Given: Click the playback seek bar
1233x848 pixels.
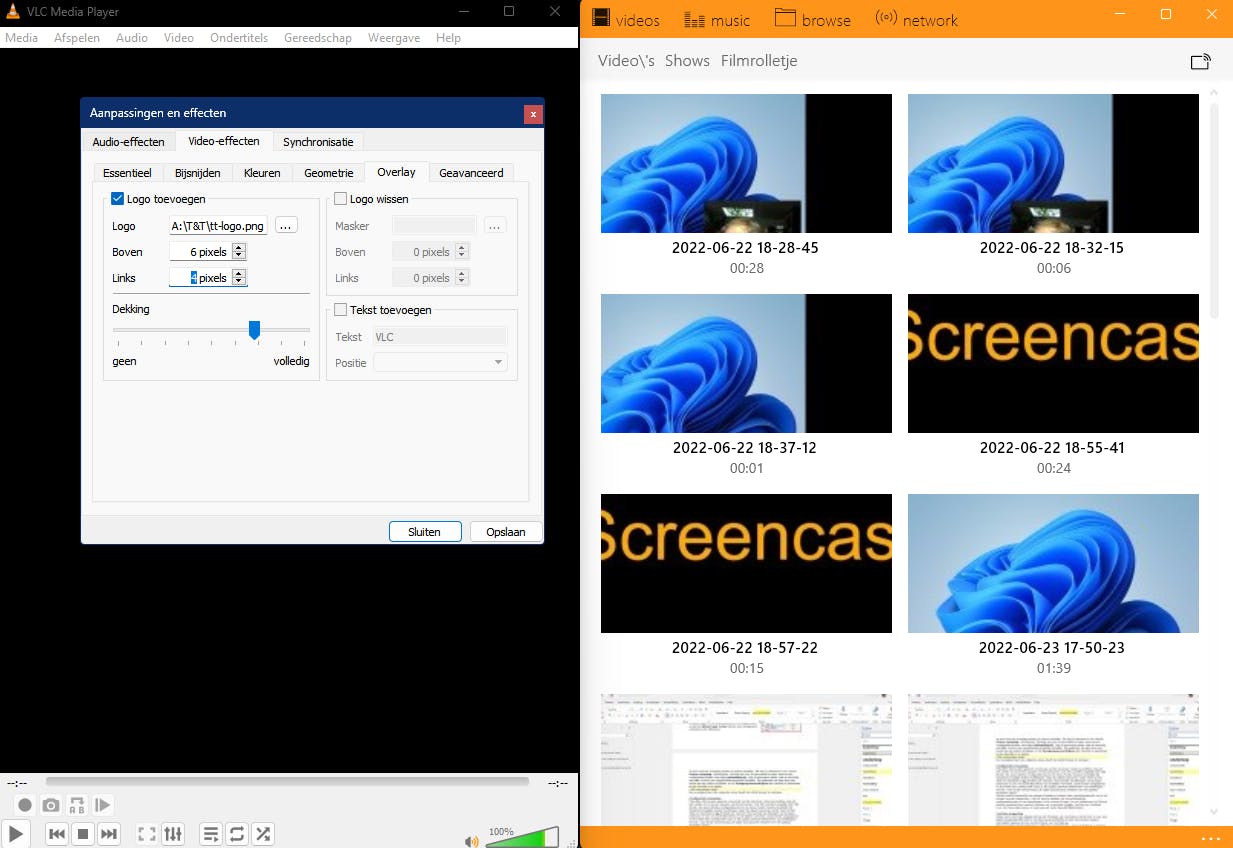Looking at the screenshot, I should [x=287, y=782].
